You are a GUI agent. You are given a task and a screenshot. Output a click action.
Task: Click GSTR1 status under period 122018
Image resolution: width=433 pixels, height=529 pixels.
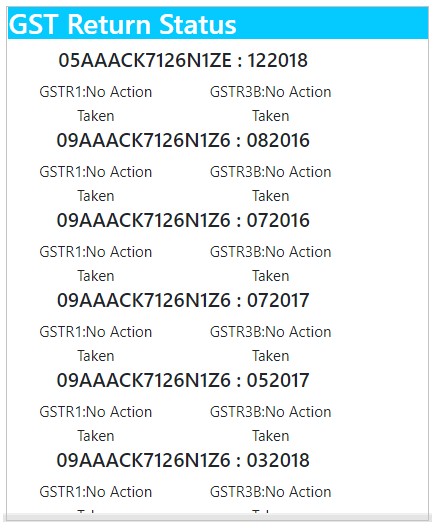tap(96, 104)
